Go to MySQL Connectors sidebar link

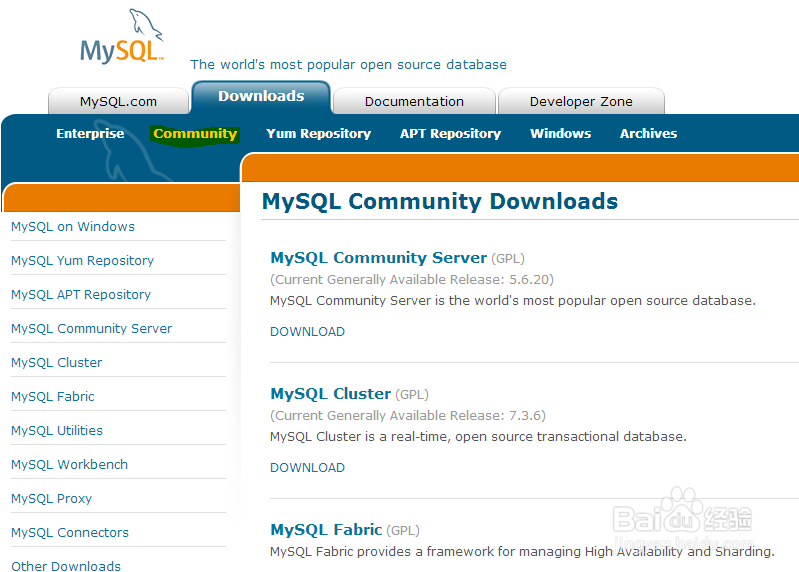tap(70, 533)
